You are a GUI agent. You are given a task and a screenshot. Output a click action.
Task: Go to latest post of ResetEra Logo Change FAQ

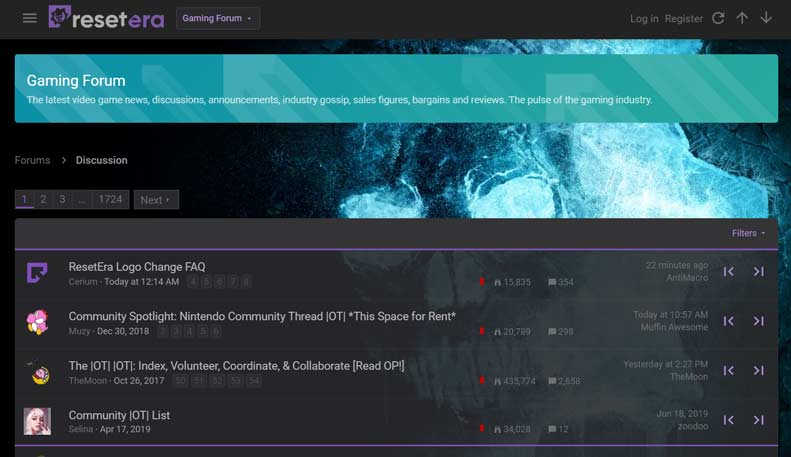pyautogui.click(x=759, y=271)
